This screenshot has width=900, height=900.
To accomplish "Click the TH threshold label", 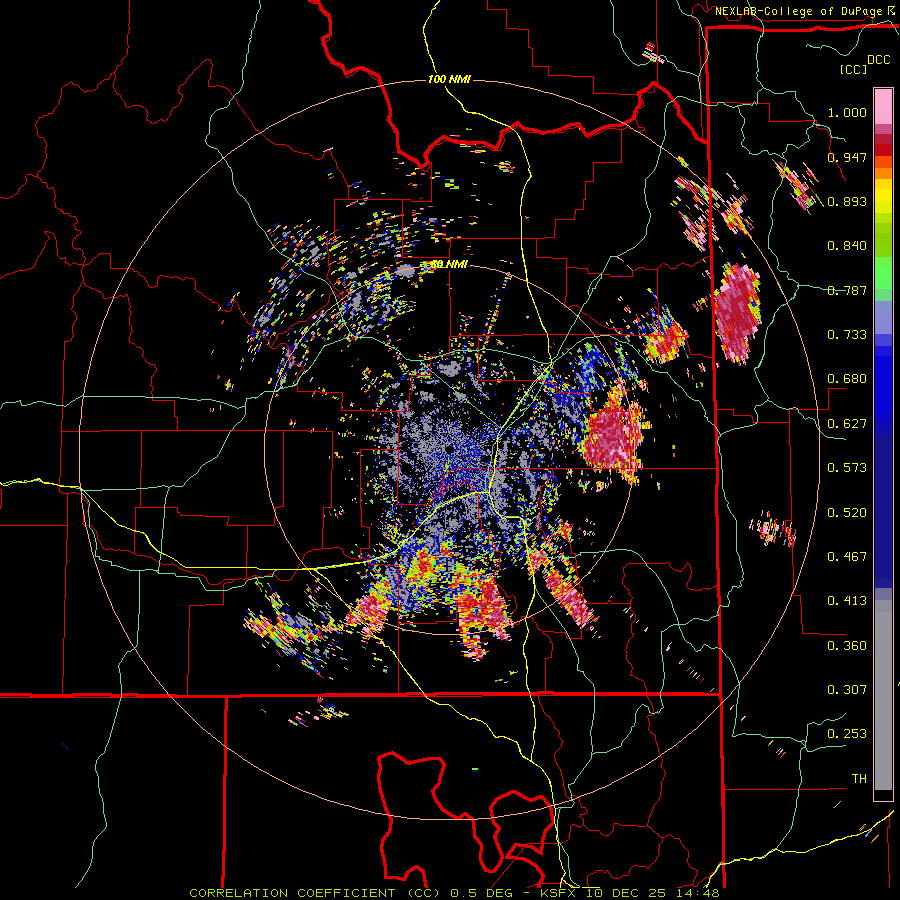I will [x=859, y=779].
